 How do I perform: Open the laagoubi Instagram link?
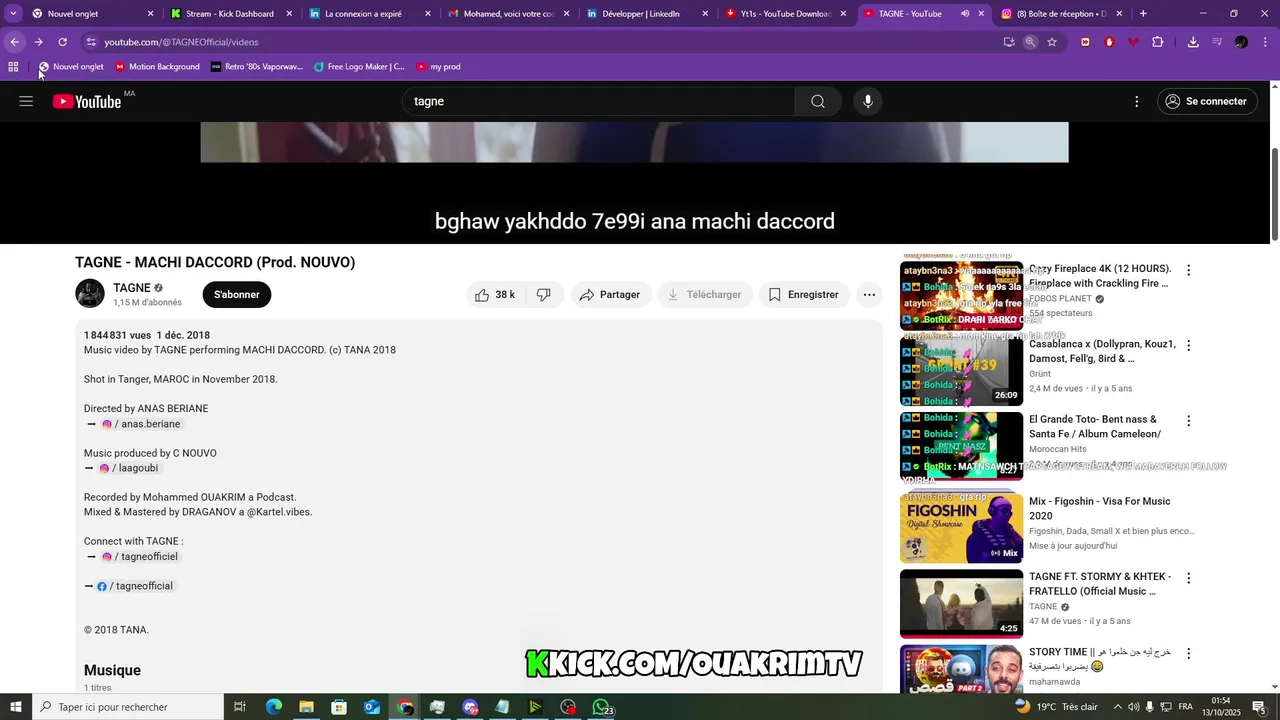129,468
